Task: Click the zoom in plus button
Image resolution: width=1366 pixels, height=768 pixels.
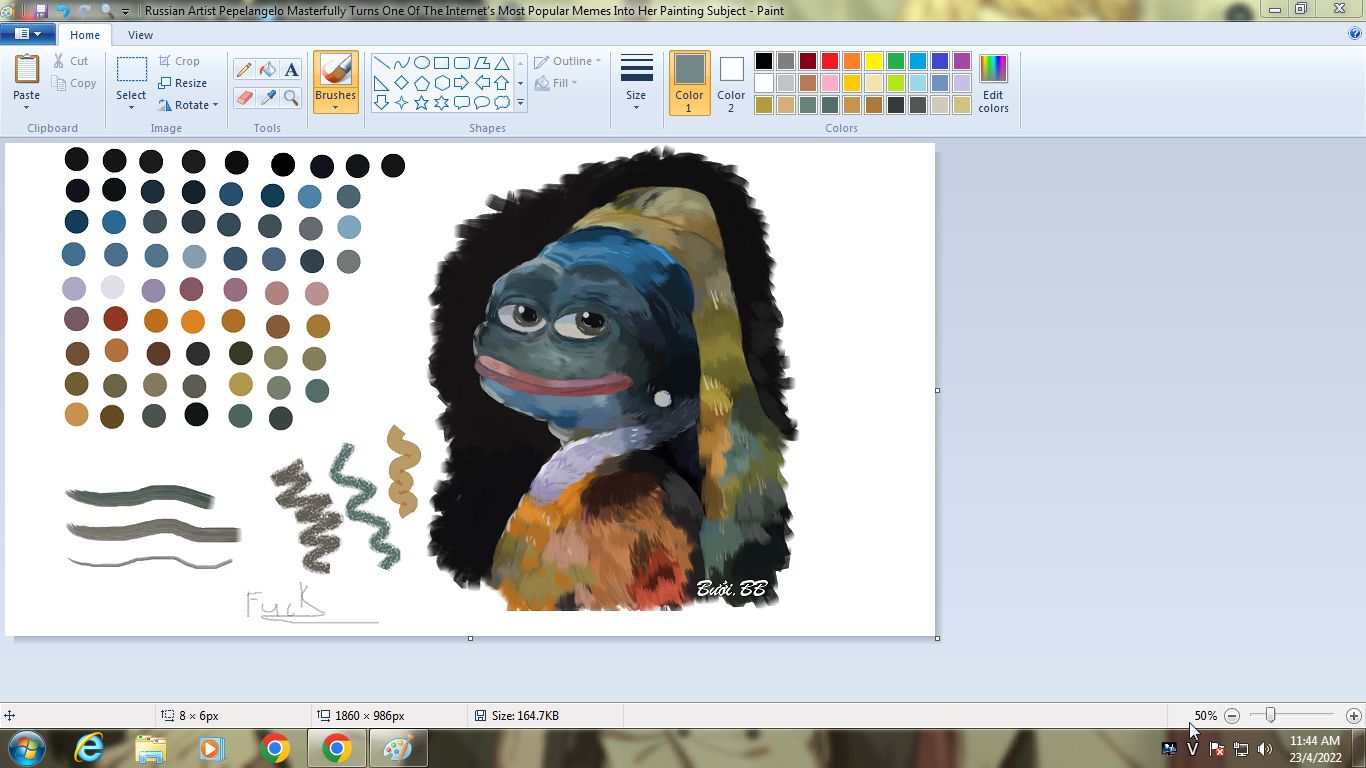Action: pyautogui.click(x=1353, y=716)
